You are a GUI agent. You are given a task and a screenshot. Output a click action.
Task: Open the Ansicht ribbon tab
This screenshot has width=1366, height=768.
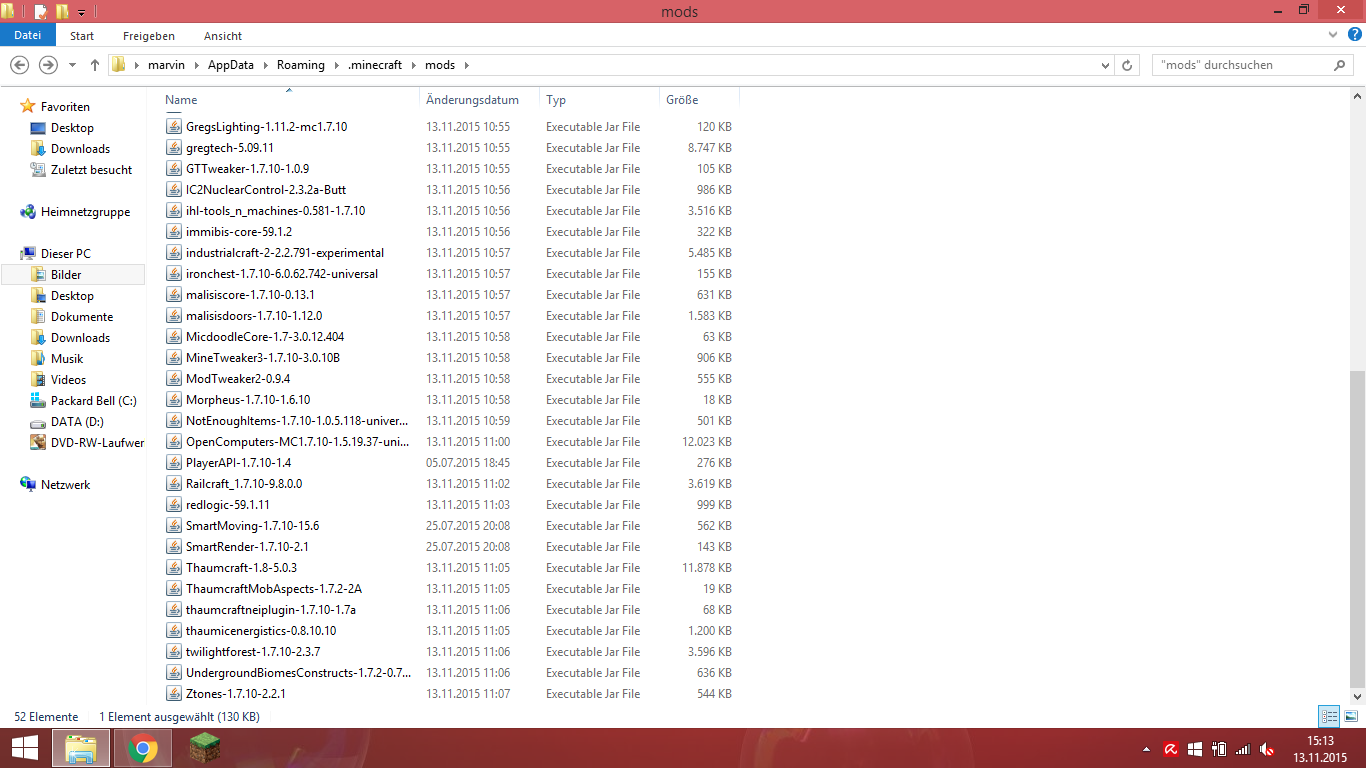click(223, 36)
